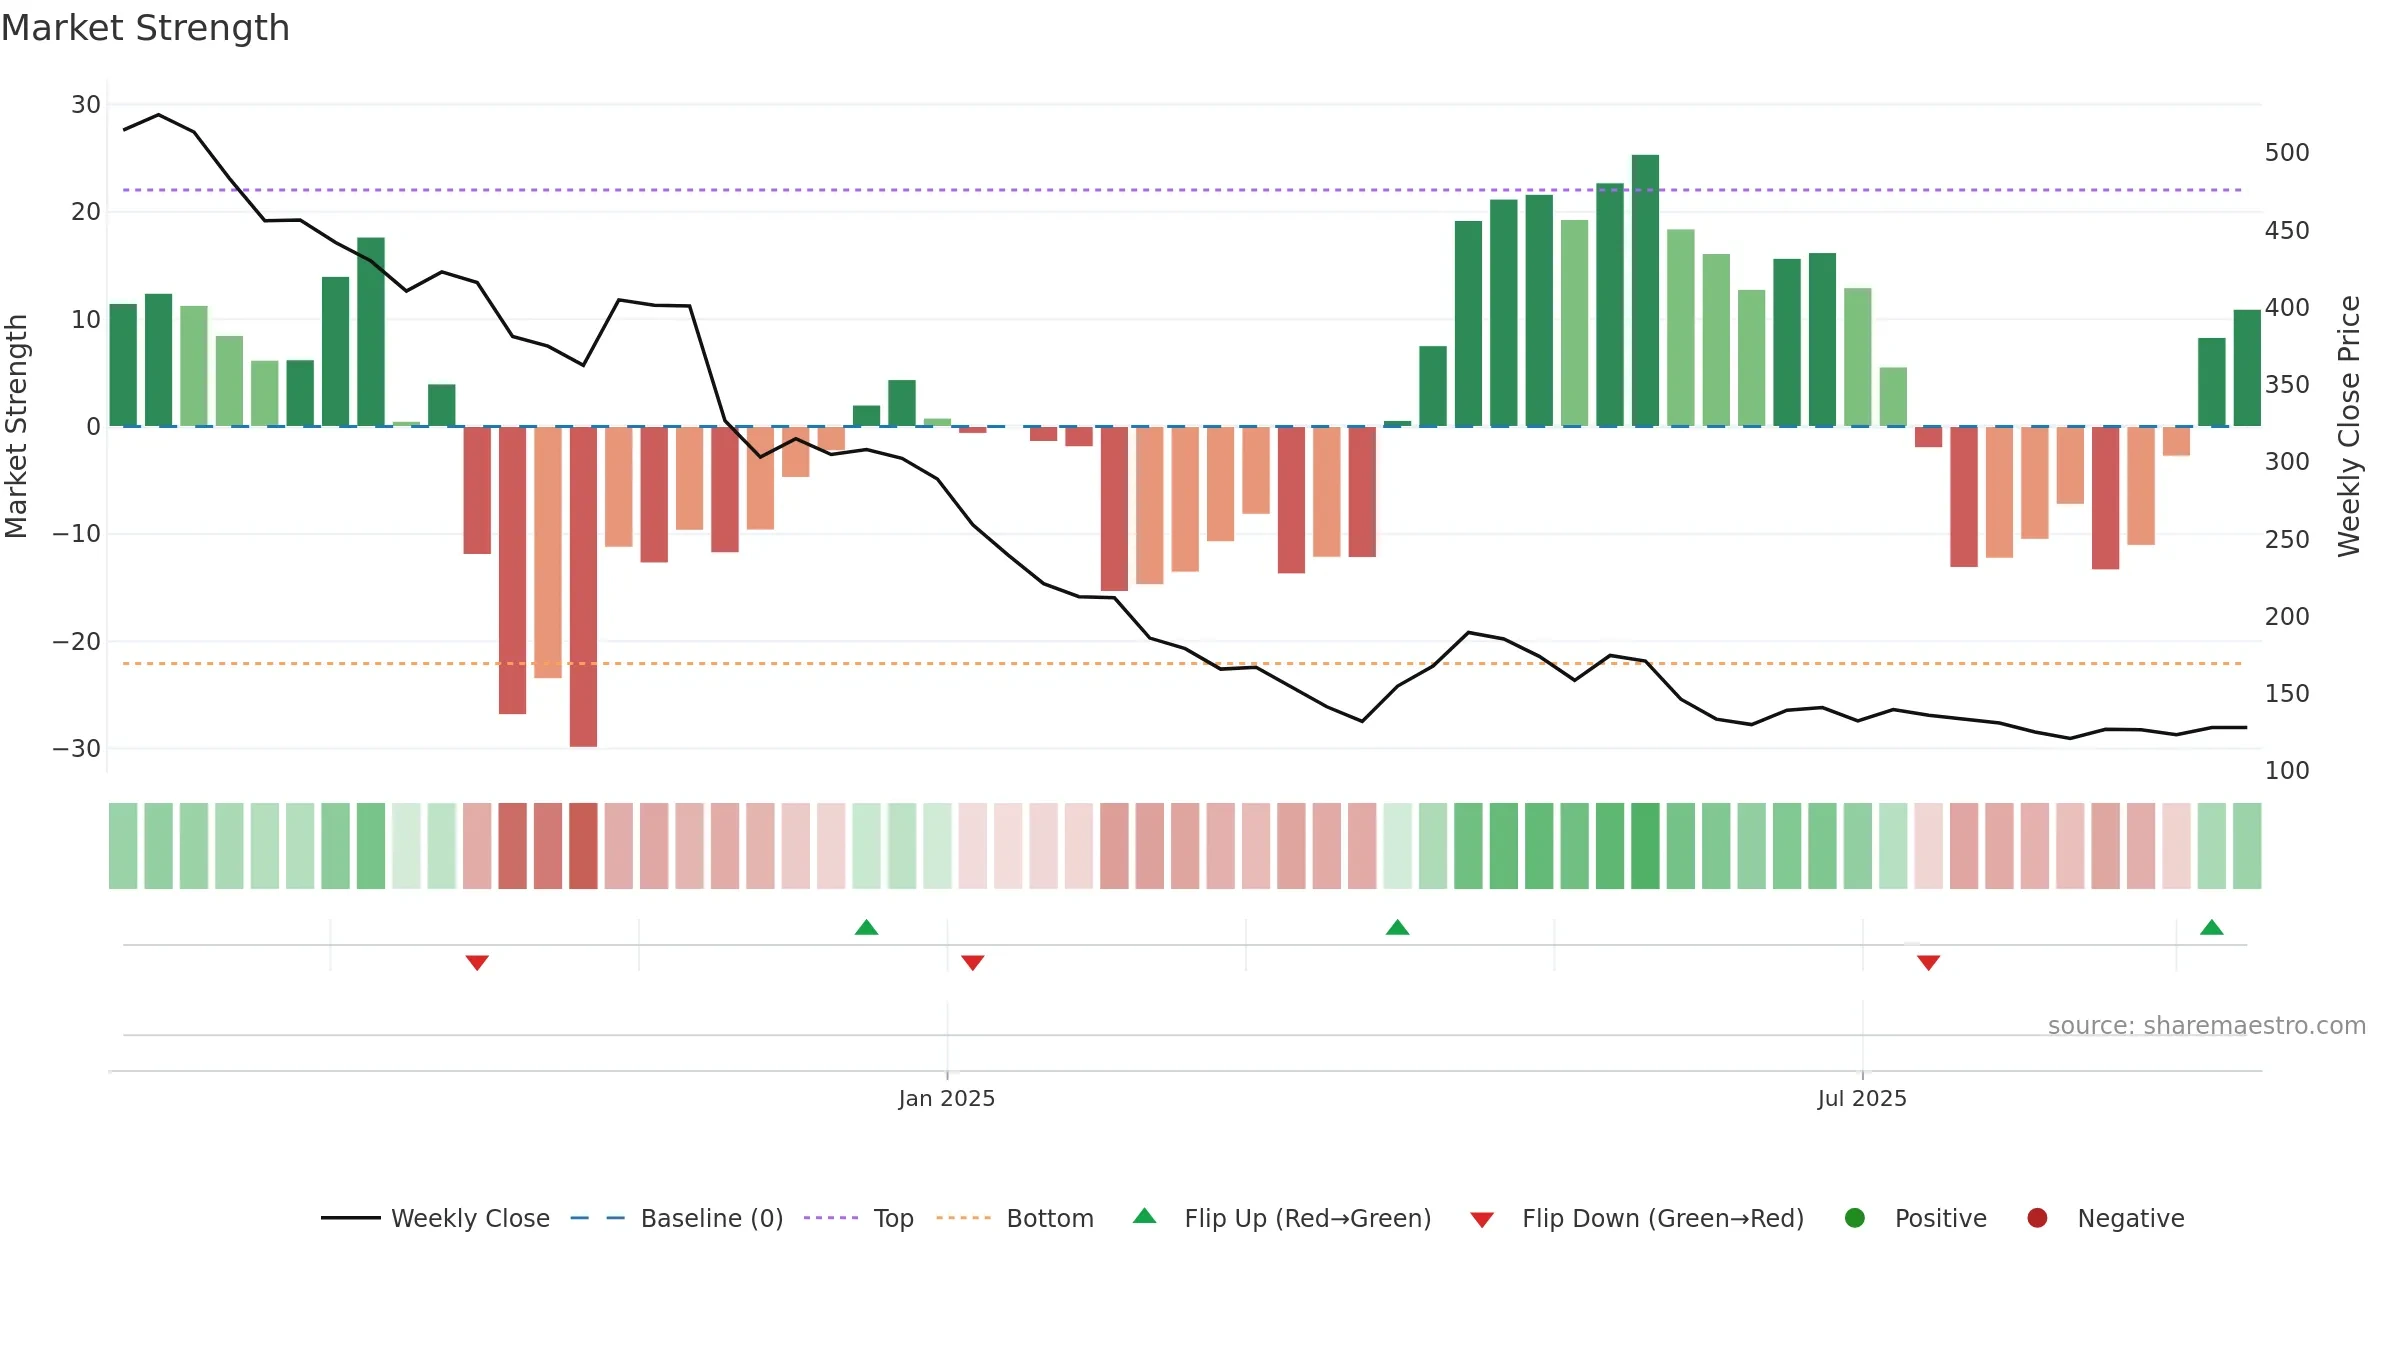Click the source: sharemaestro.com text

[2207, 1025]
